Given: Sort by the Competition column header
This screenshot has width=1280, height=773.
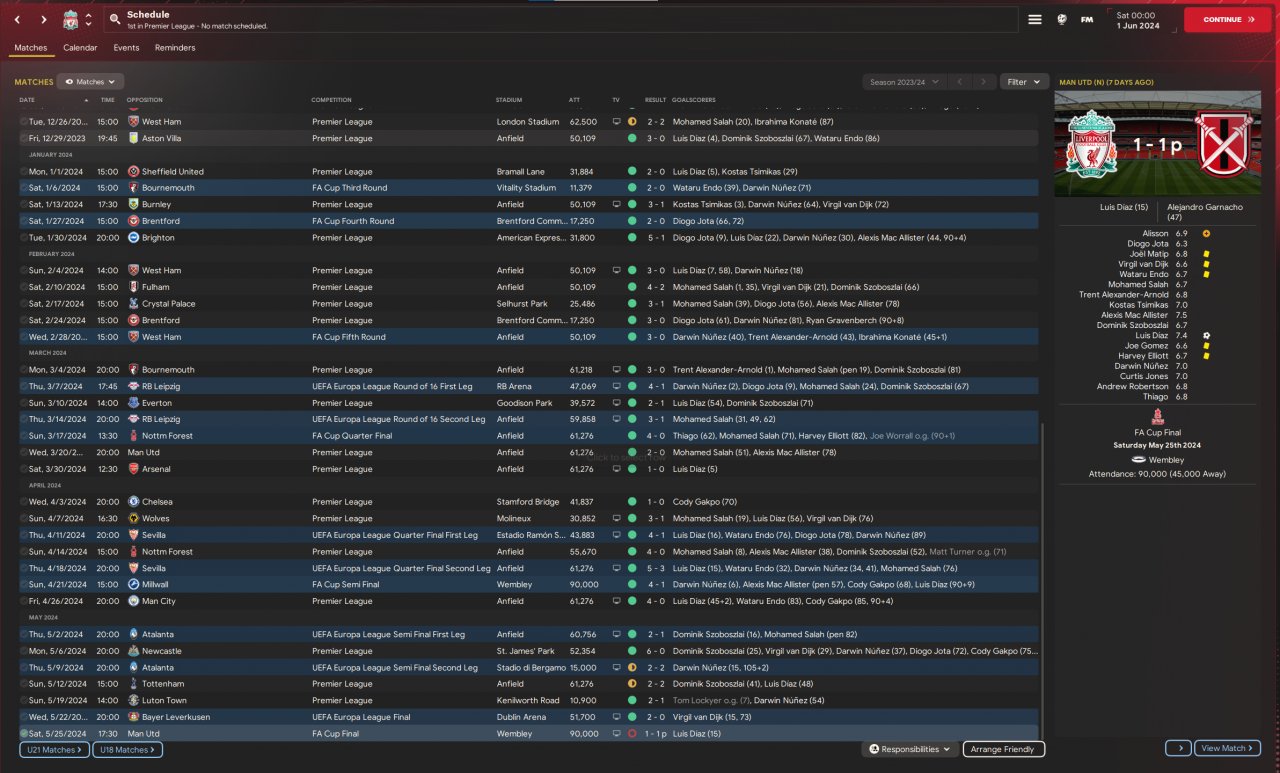Looking at the screenshot, I should (x=331, y=100).
